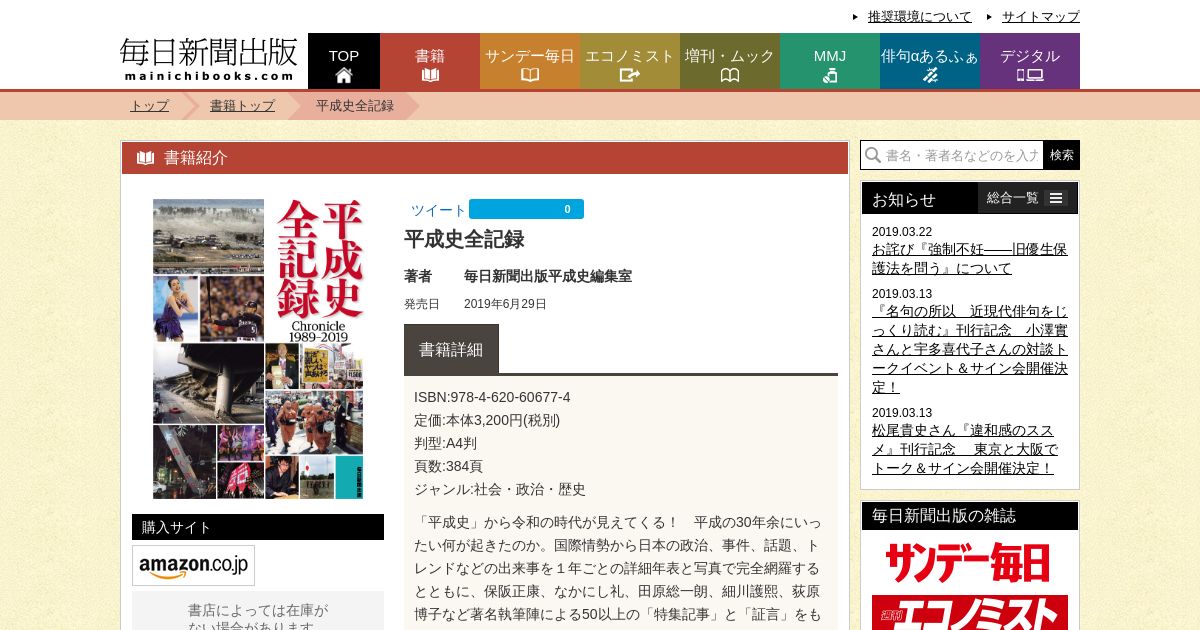Open the amazon.co.jp purchase link
Viewport: 1200px width, 630px height.
[x=193, y=565]
